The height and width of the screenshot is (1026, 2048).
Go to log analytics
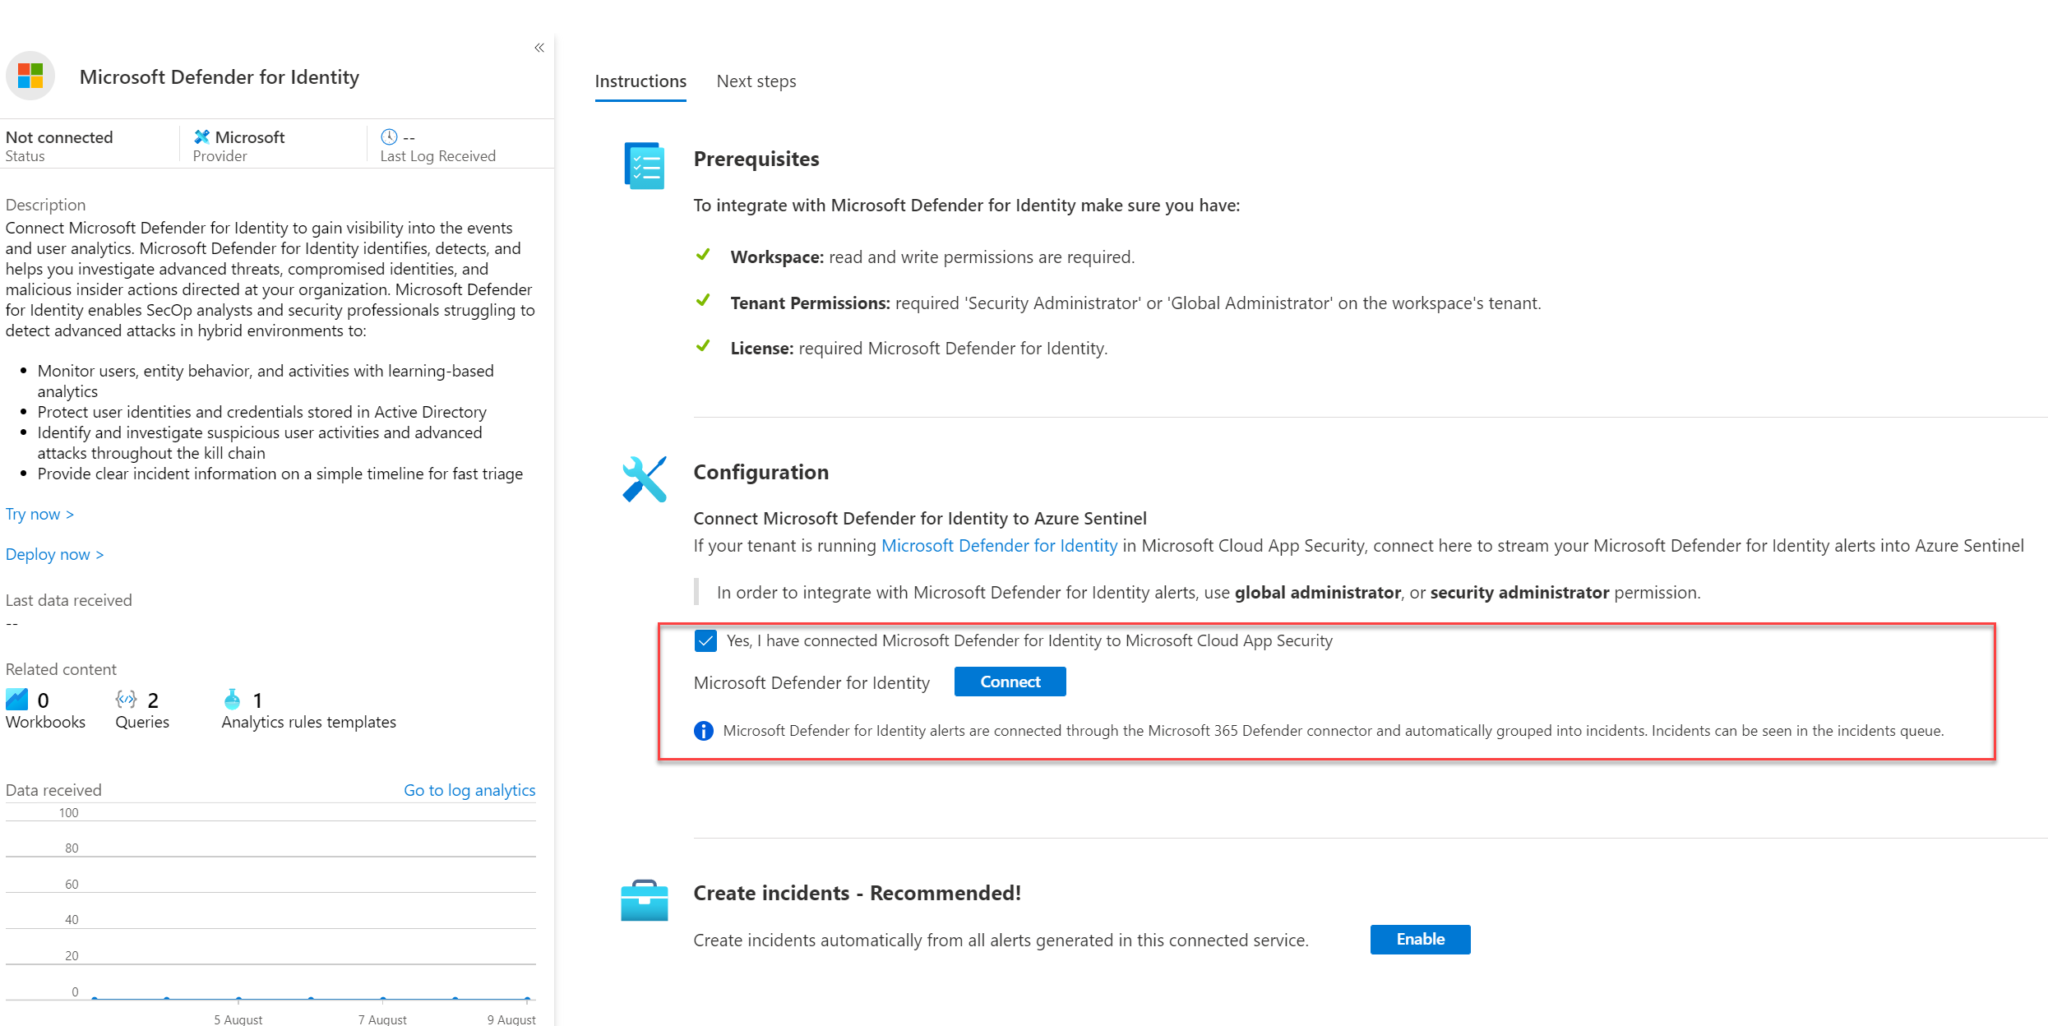(x=469, y=790)
